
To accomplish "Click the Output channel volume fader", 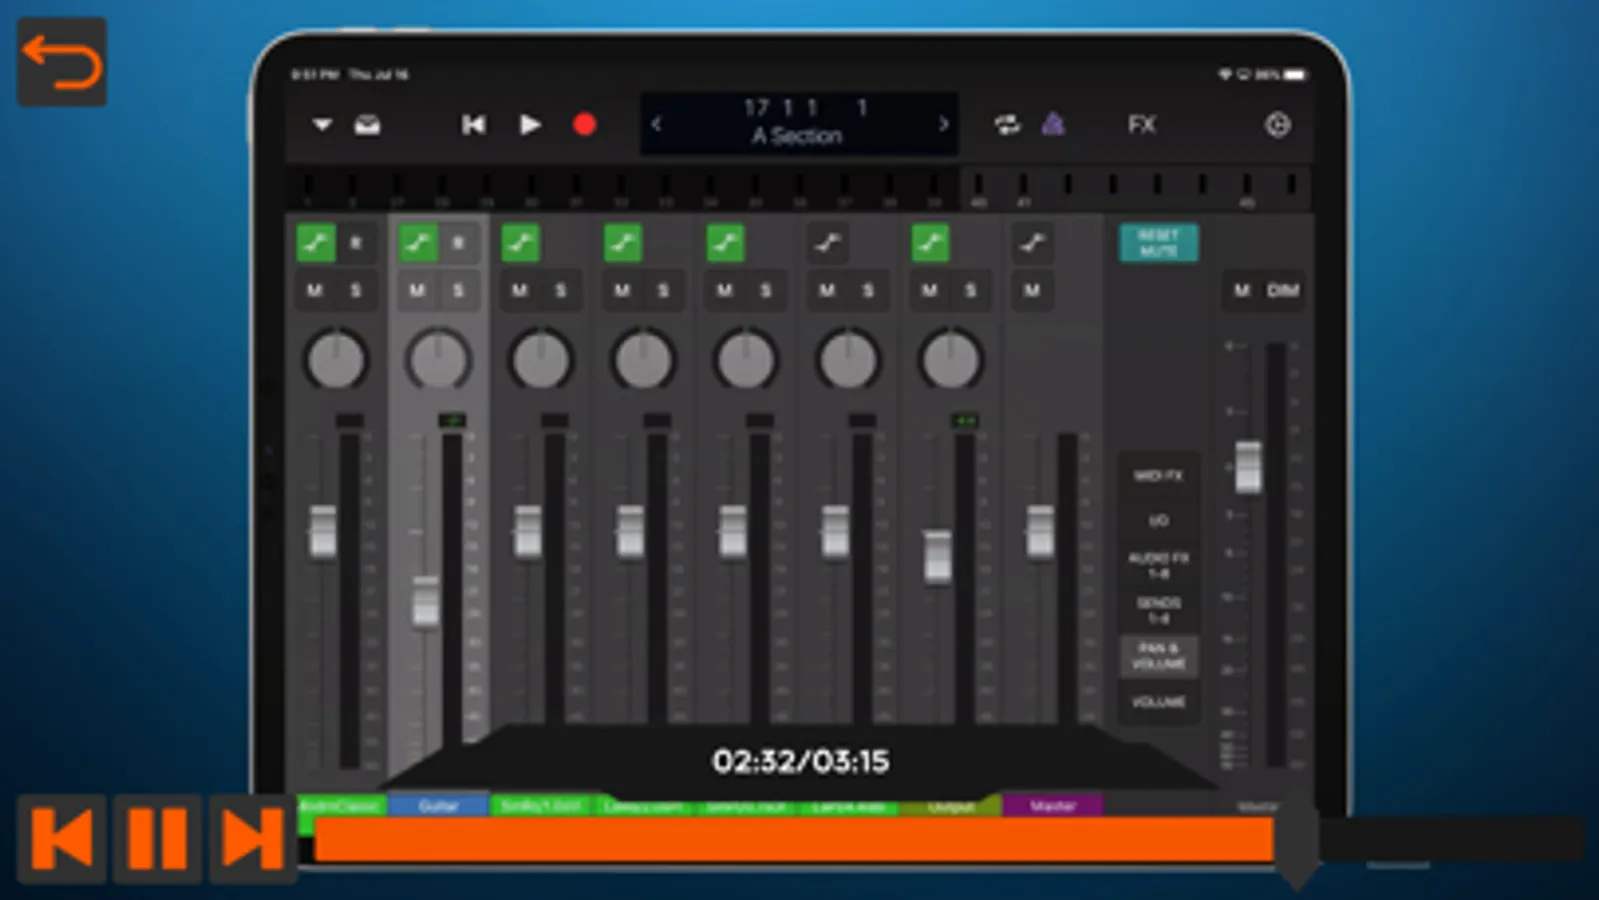I will click(x=938, y=557).
